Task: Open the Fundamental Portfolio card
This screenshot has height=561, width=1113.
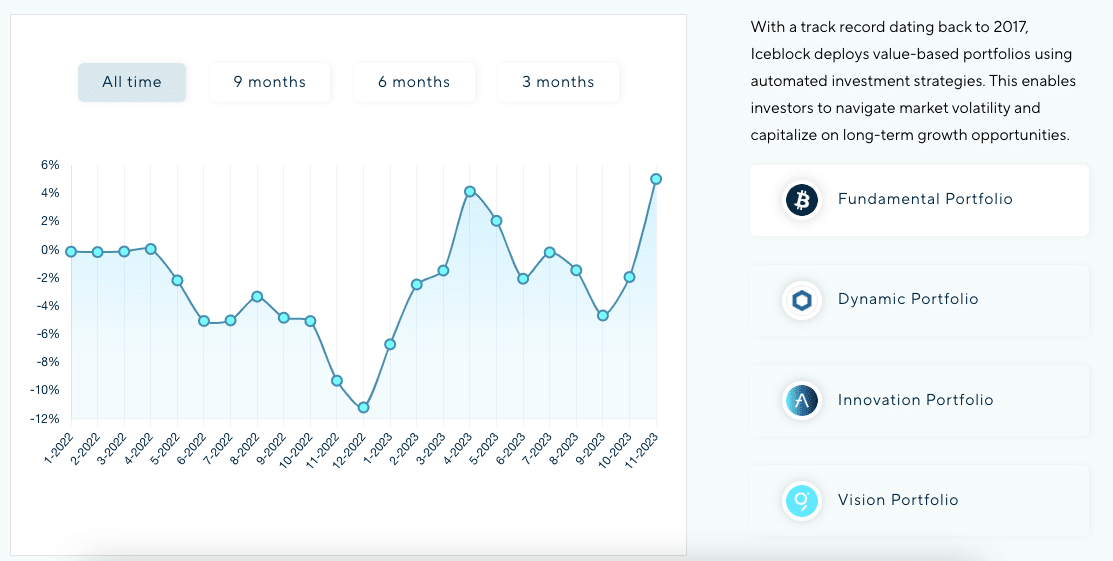Action: (925, 200)
